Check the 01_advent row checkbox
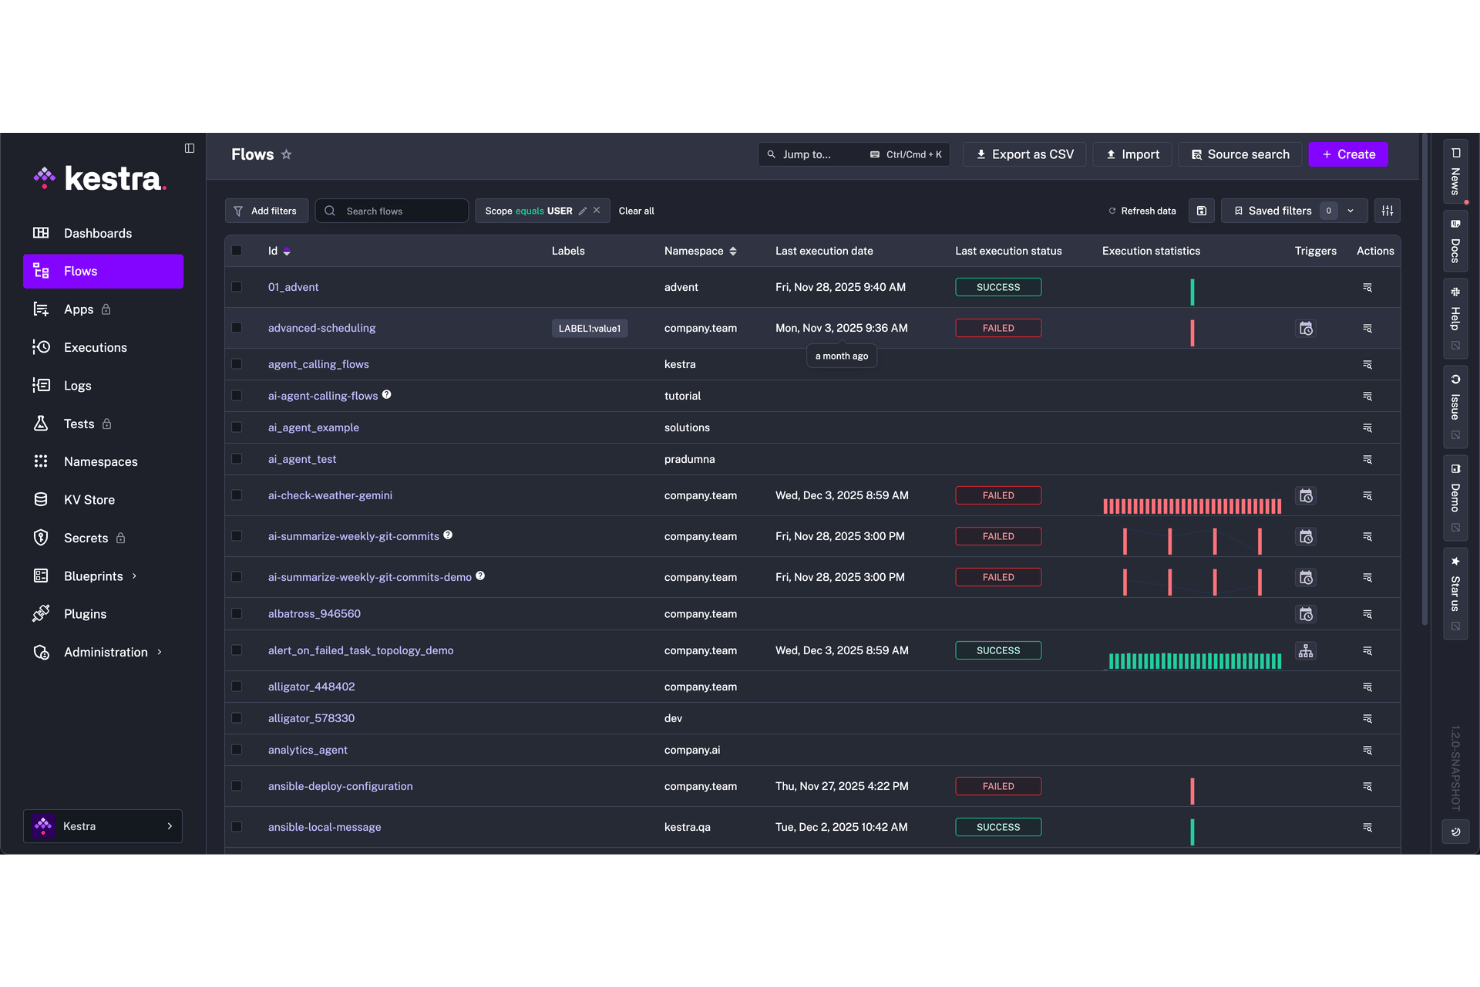 [x=237, y=287]
